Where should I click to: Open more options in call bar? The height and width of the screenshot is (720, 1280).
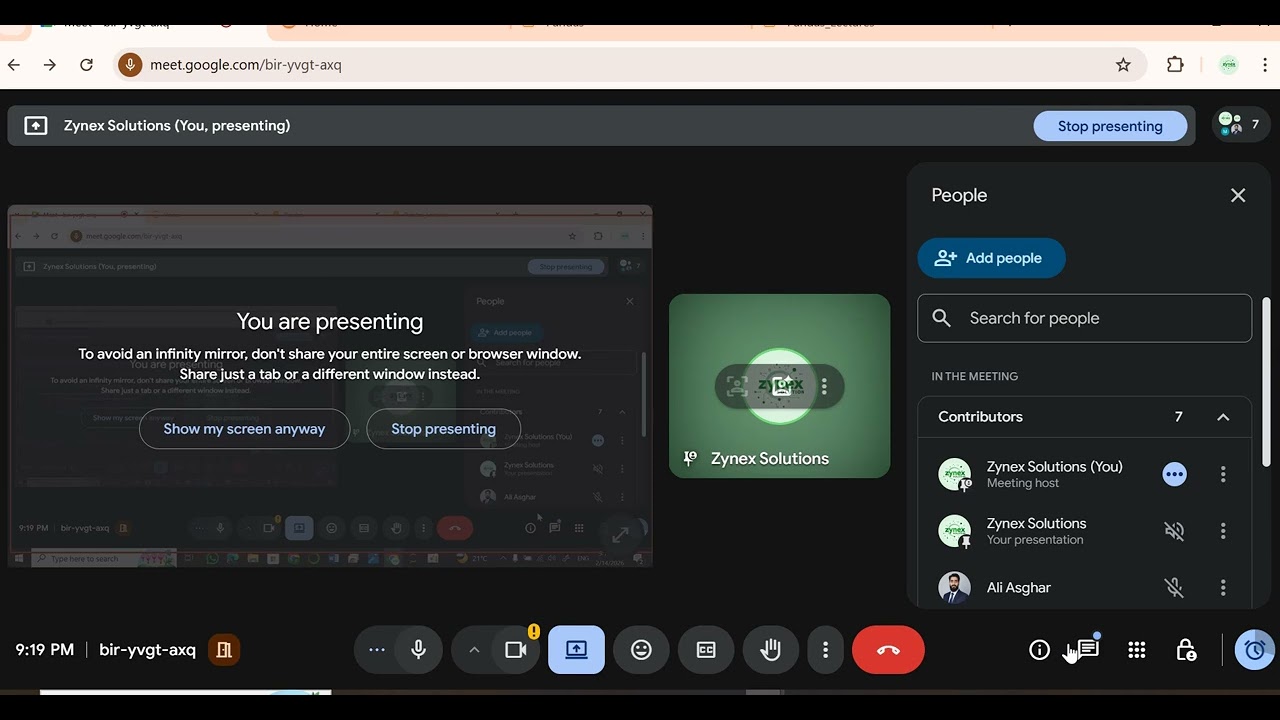click(x=825, y=650)
